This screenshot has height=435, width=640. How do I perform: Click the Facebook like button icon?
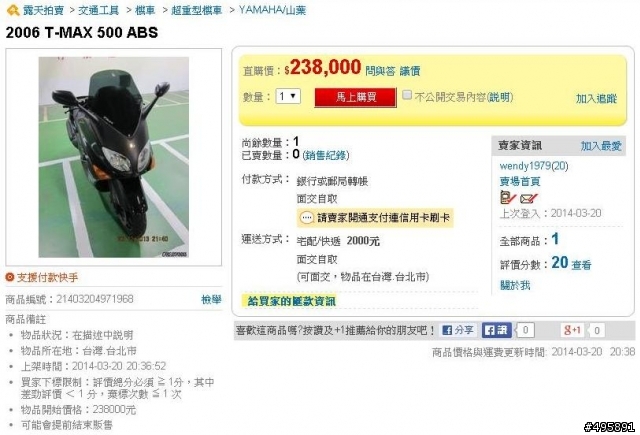(x=496, y=330)
